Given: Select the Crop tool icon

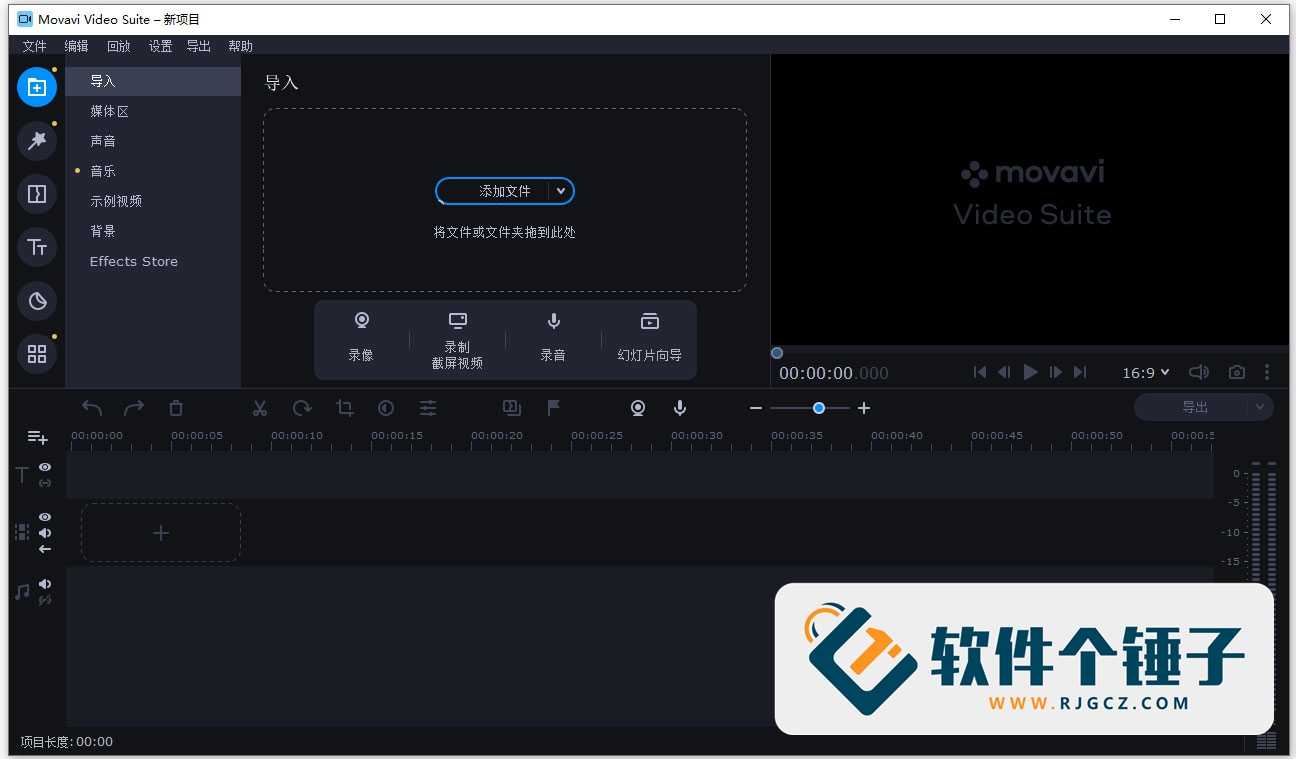Looking at the screenshot, I should pos(345,408).
